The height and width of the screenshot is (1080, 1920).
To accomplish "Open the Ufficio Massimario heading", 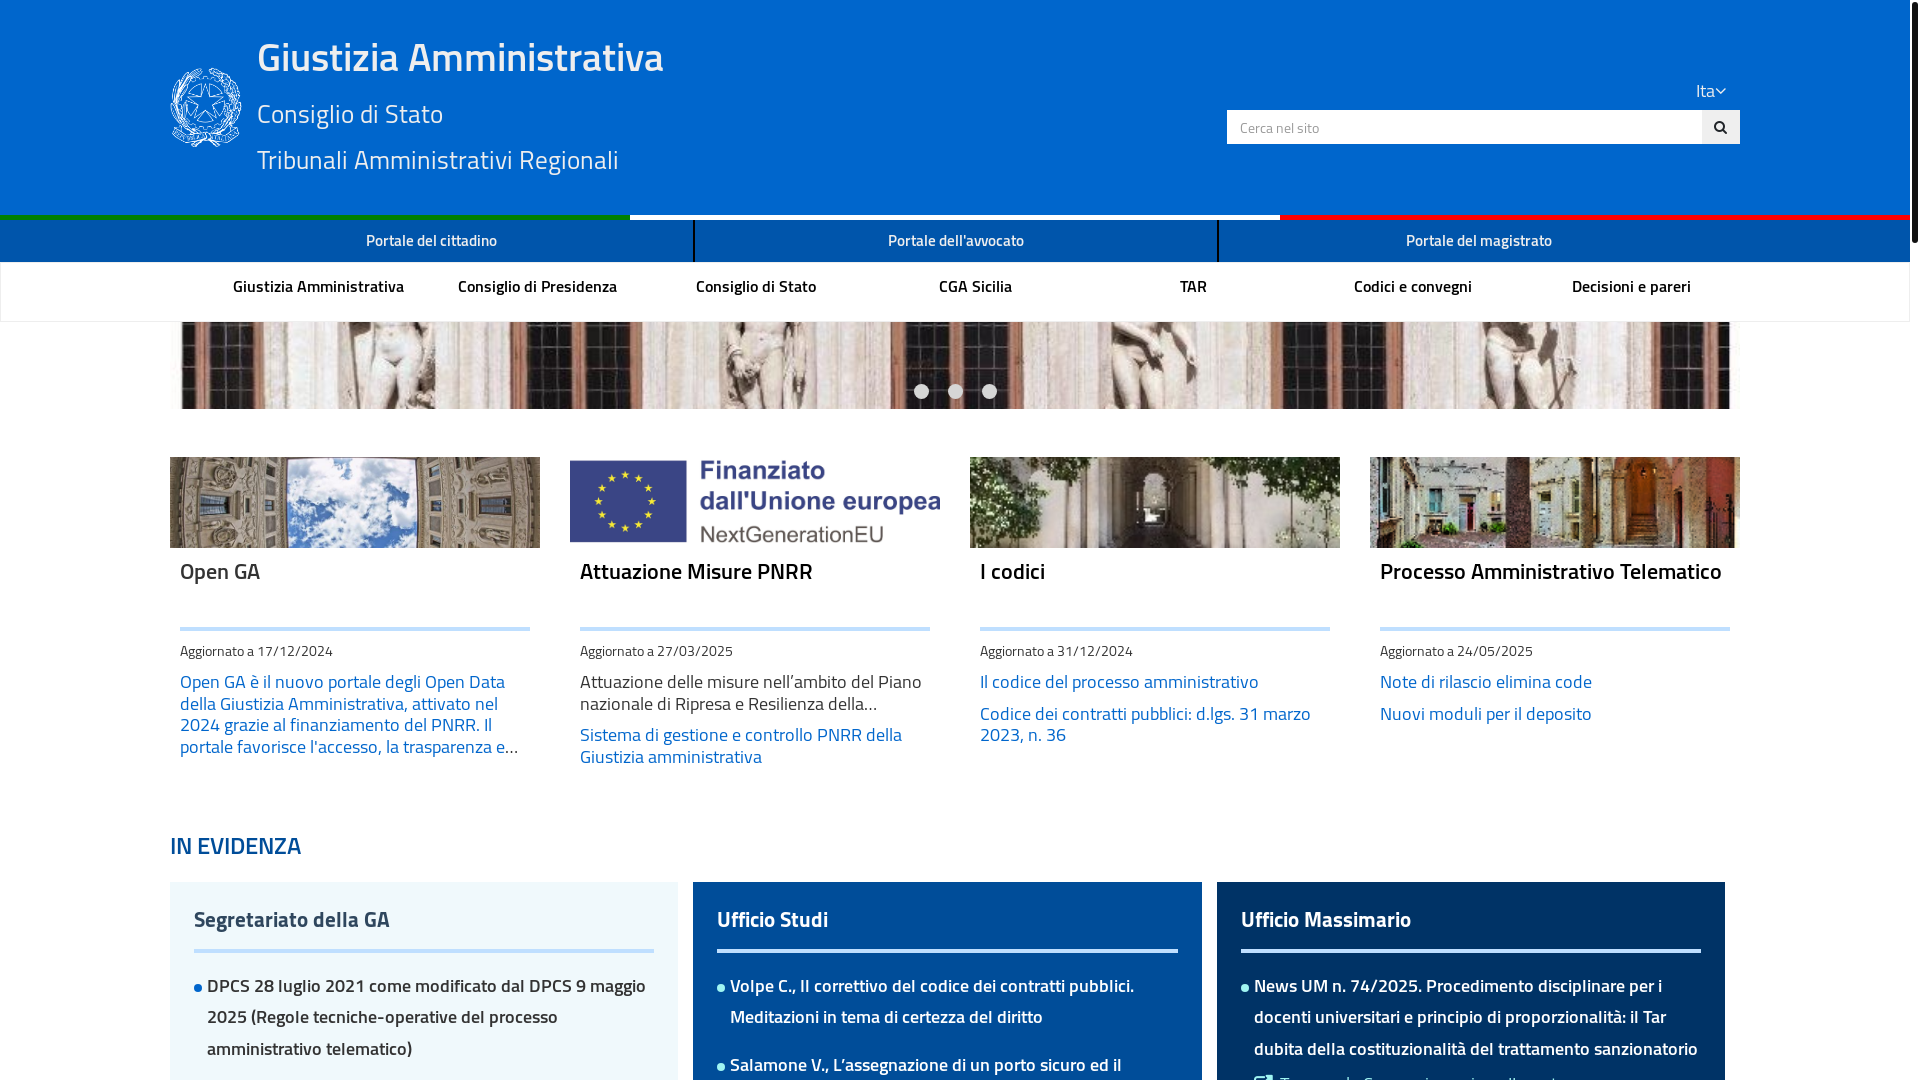I will (x=1326, y=919).
